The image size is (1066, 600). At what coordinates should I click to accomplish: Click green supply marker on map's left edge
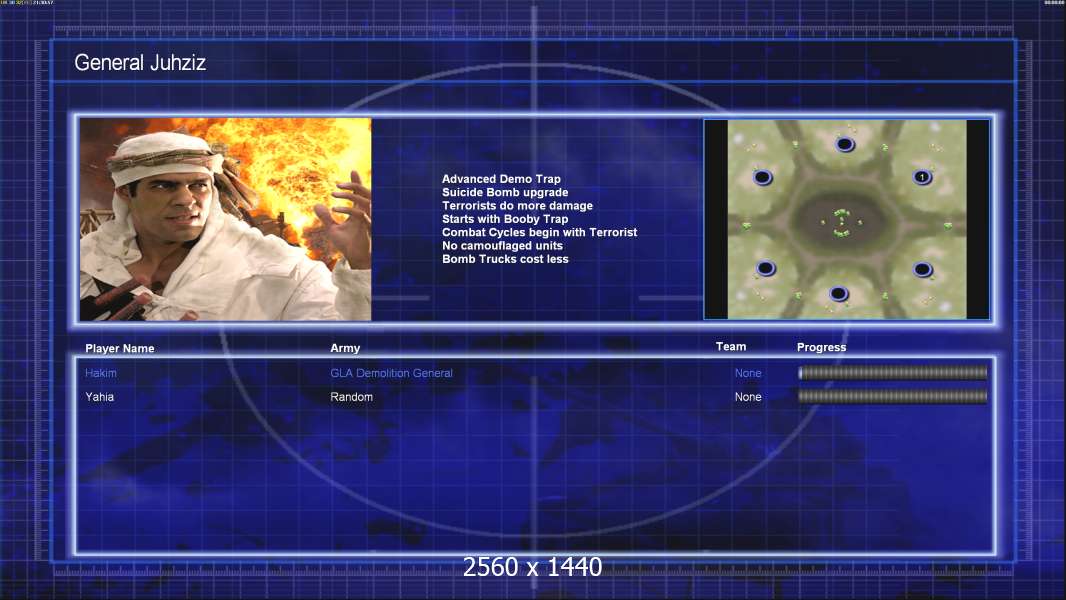pyautogui.click(x=746, y=225)
